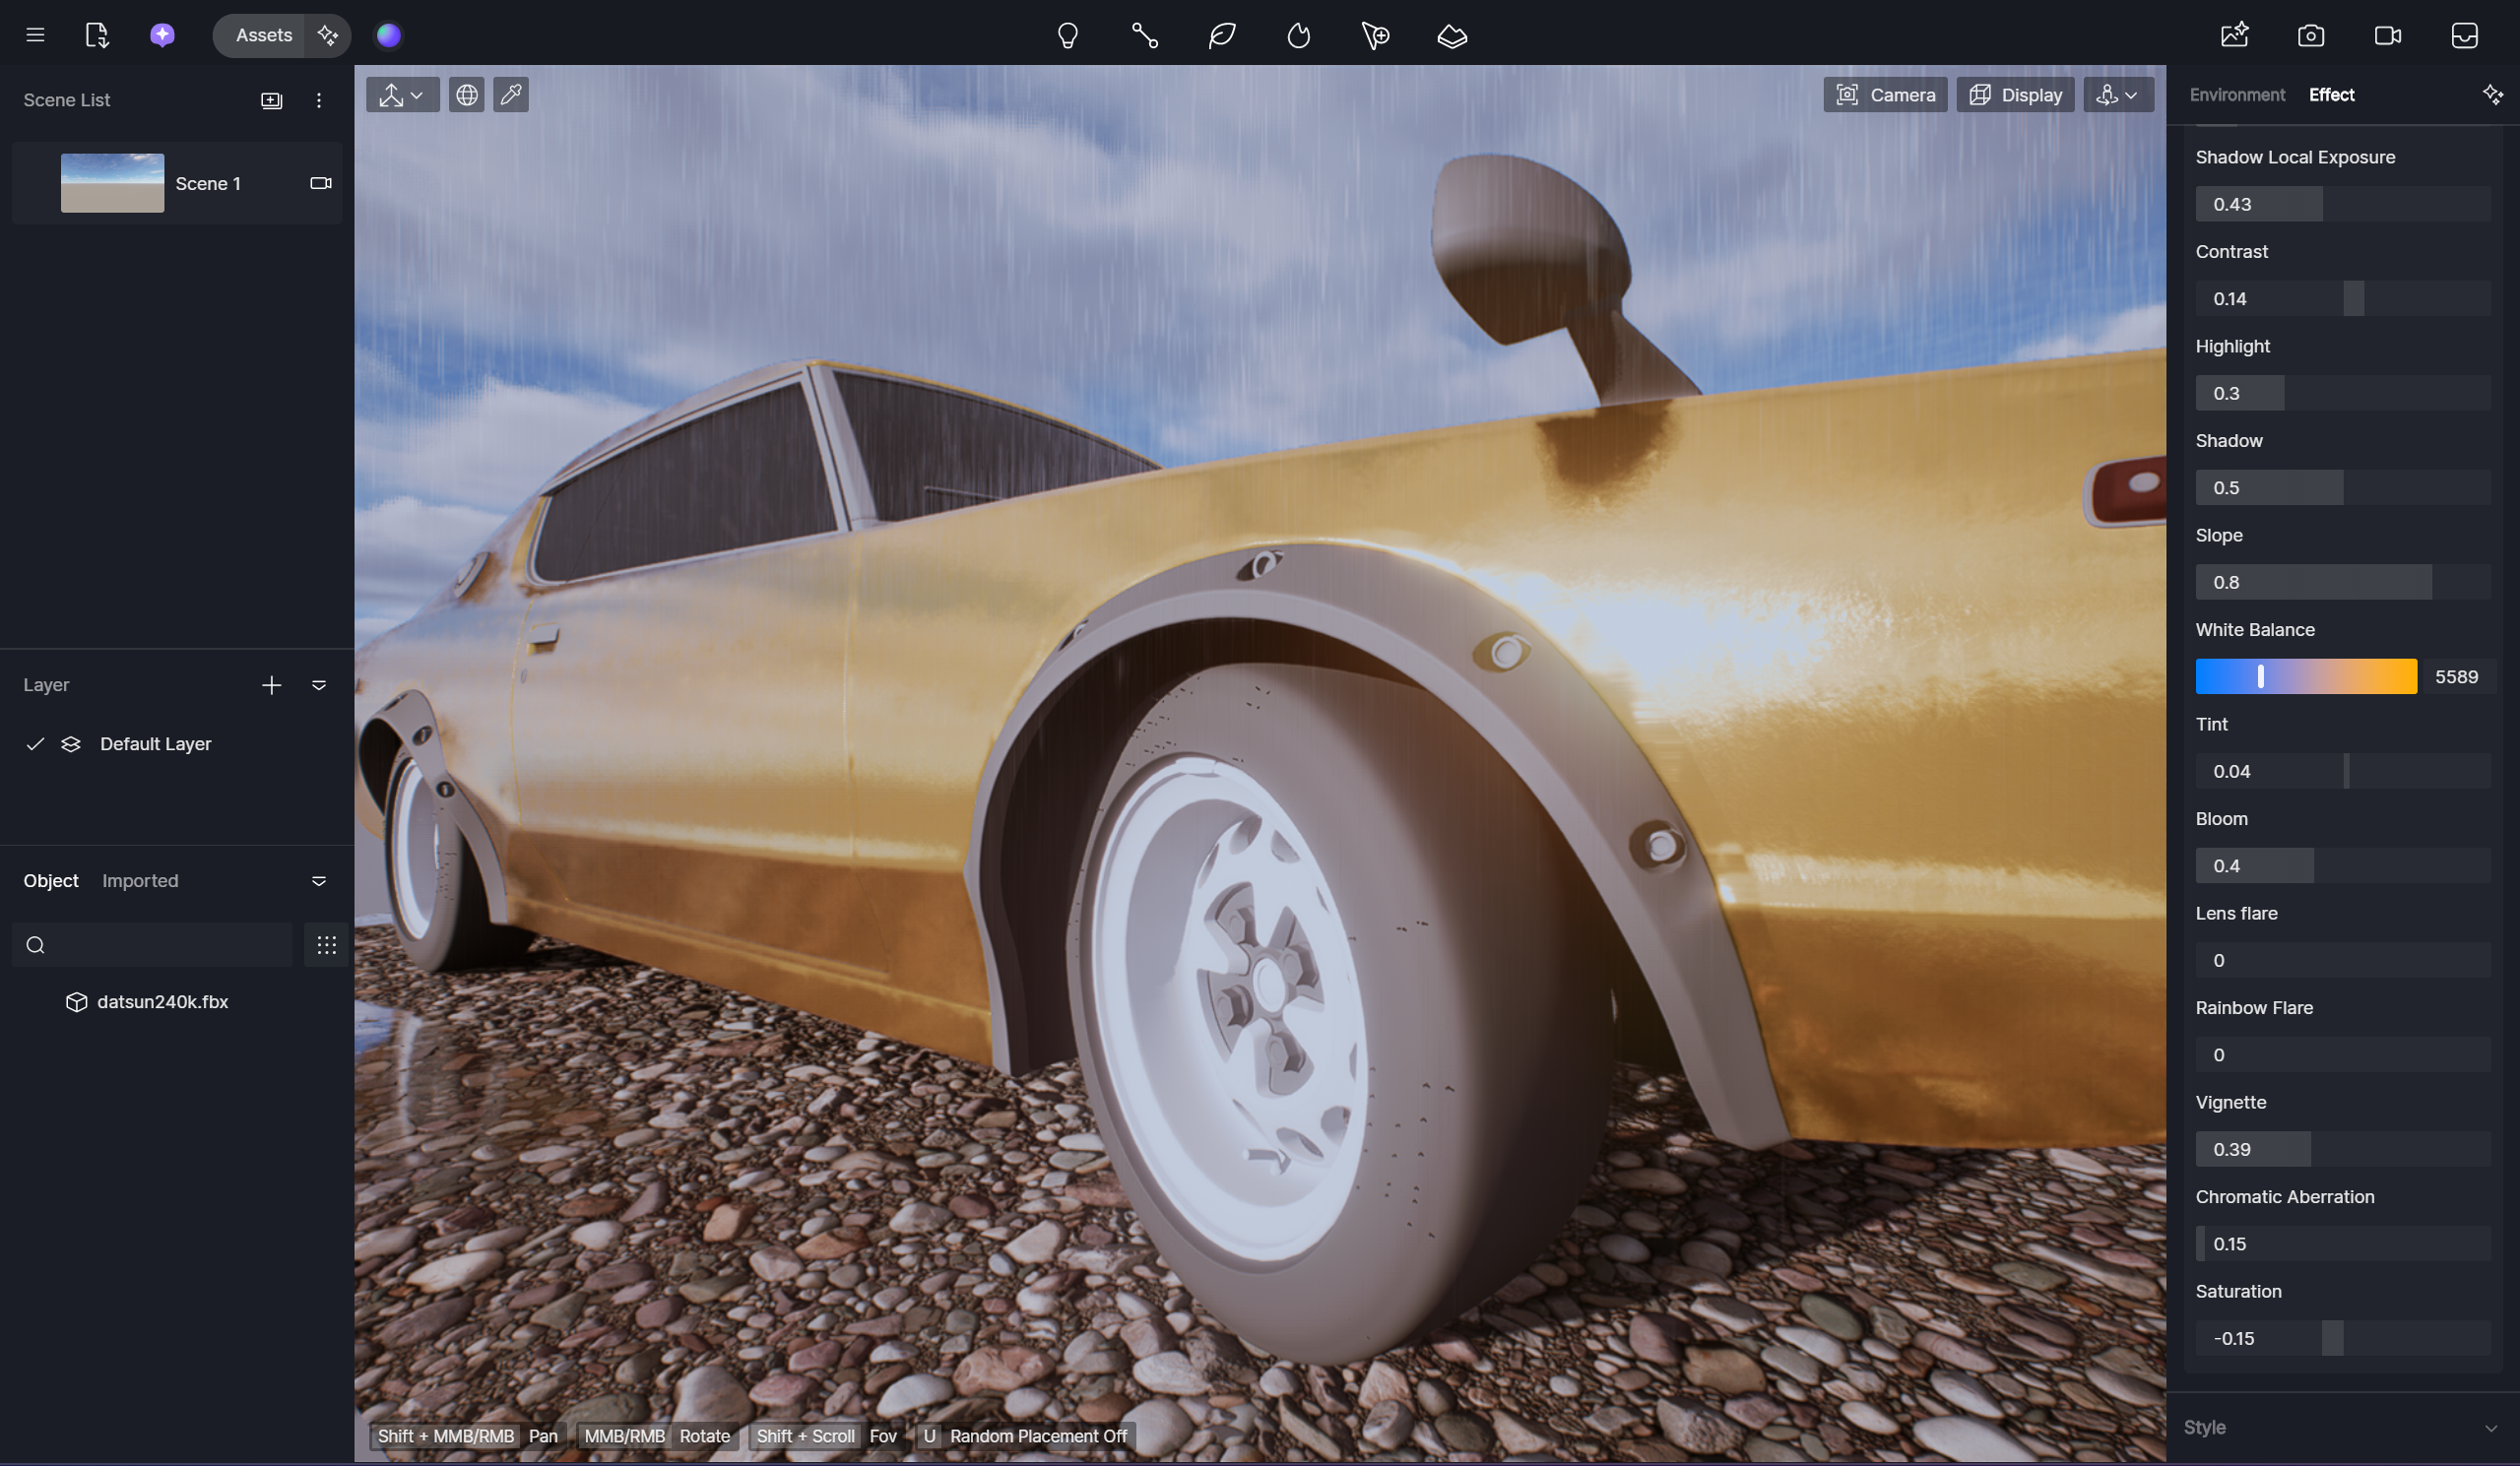This screenshot has width=2520, height=1466.
Task: Click the globe toggle in viewport toolbar
Action: tap(467, 94)
